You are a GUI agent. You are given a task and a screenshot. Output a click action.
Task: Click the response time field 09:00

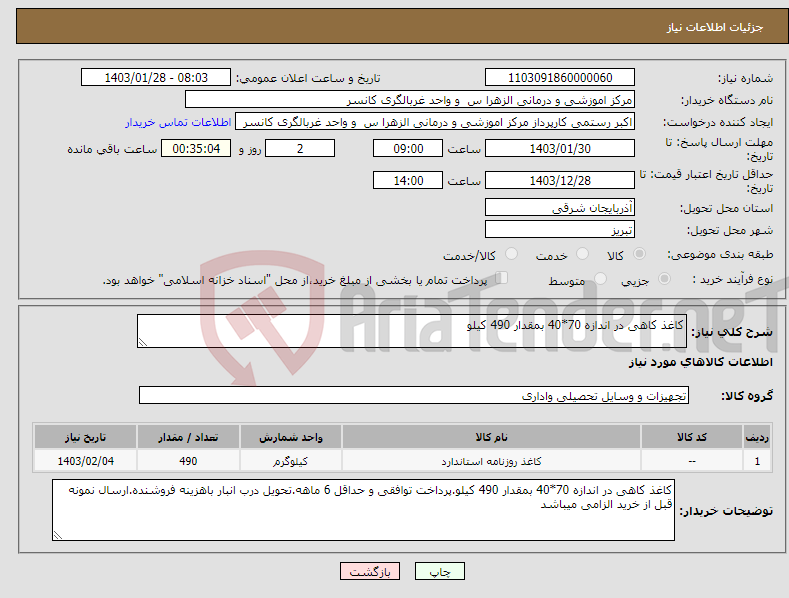point(408,148)
